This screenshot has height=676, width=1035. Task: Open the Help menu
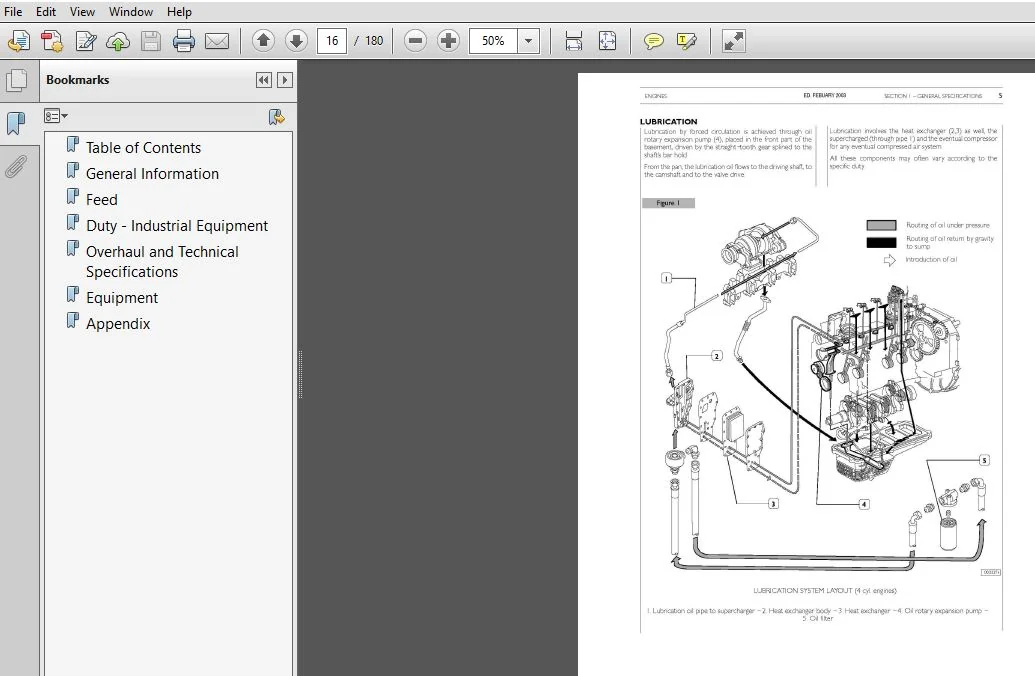tap(179, 11)
